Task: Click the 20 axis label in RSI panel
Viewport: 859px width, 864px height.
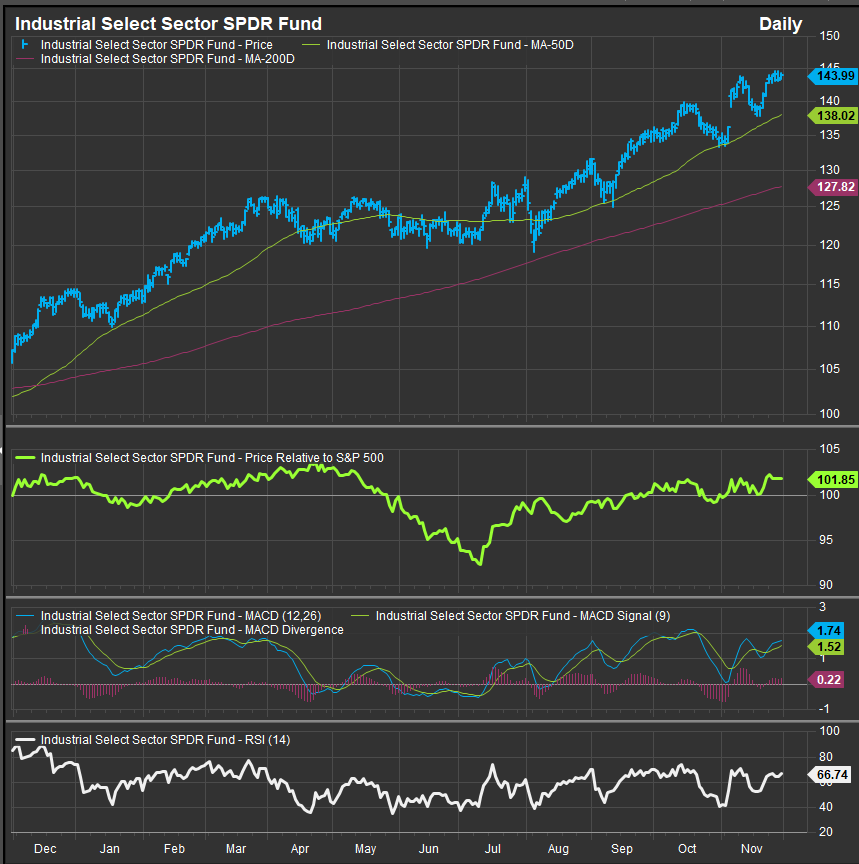Action: pyautogui.click(x=826, y=831)
